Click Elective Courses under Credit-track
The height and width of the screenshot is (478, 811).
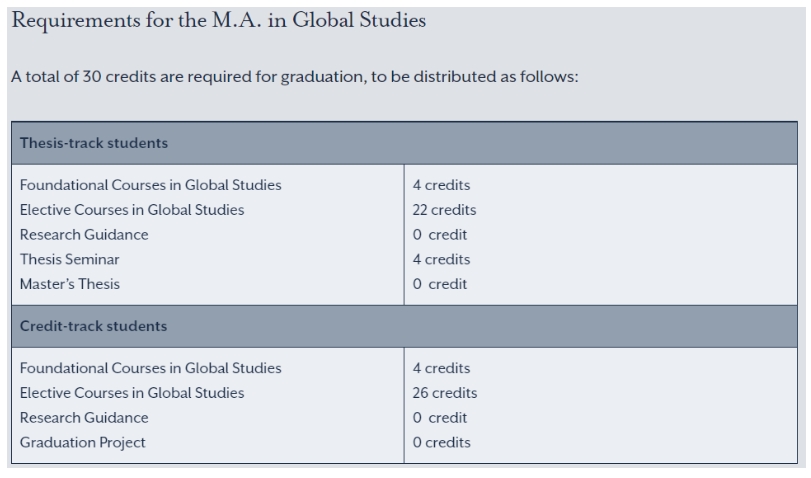point(132,393)
